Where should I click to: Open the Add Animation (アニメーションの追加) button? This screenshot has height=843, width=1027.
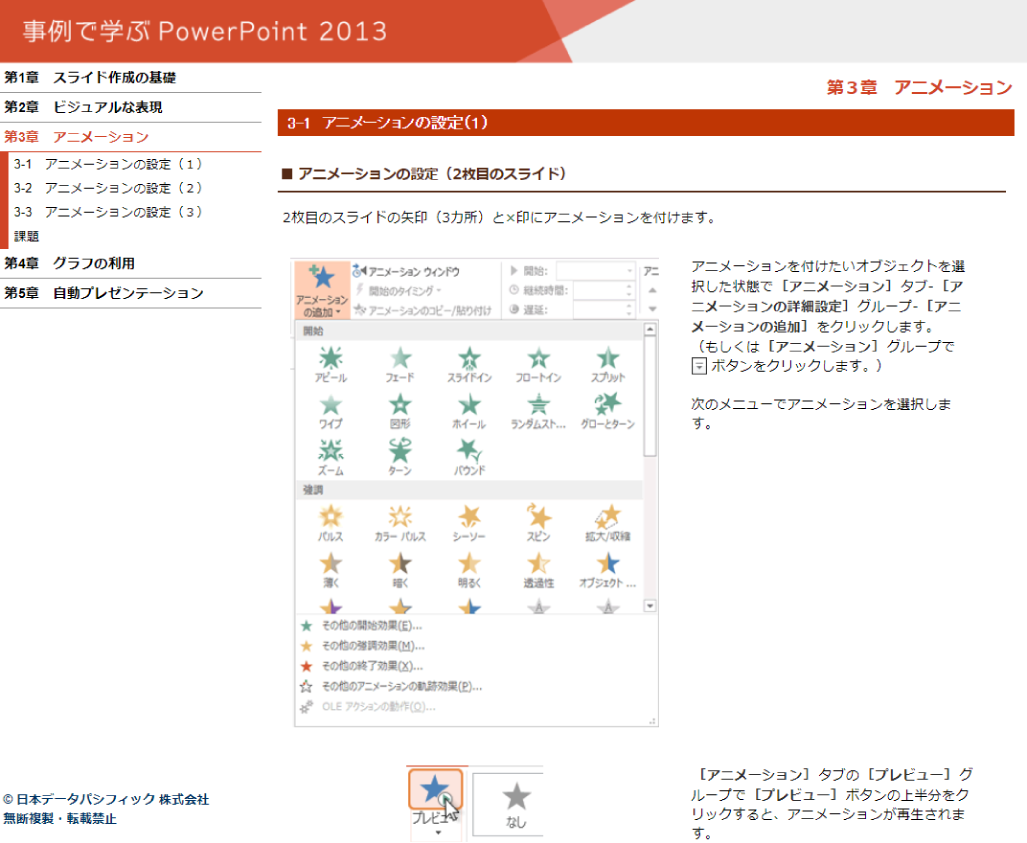(321, 290)
